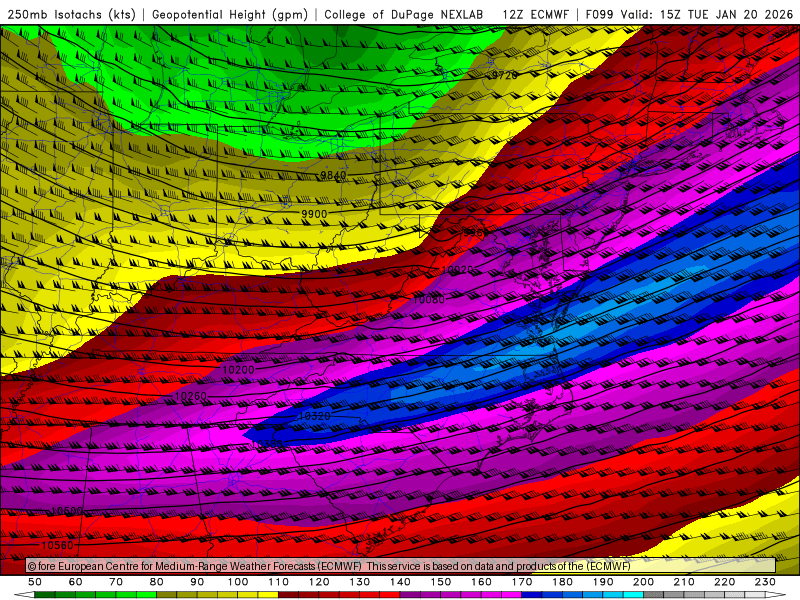Click the 10560 height contour label

pyautogui.click(x=57, y=545)
